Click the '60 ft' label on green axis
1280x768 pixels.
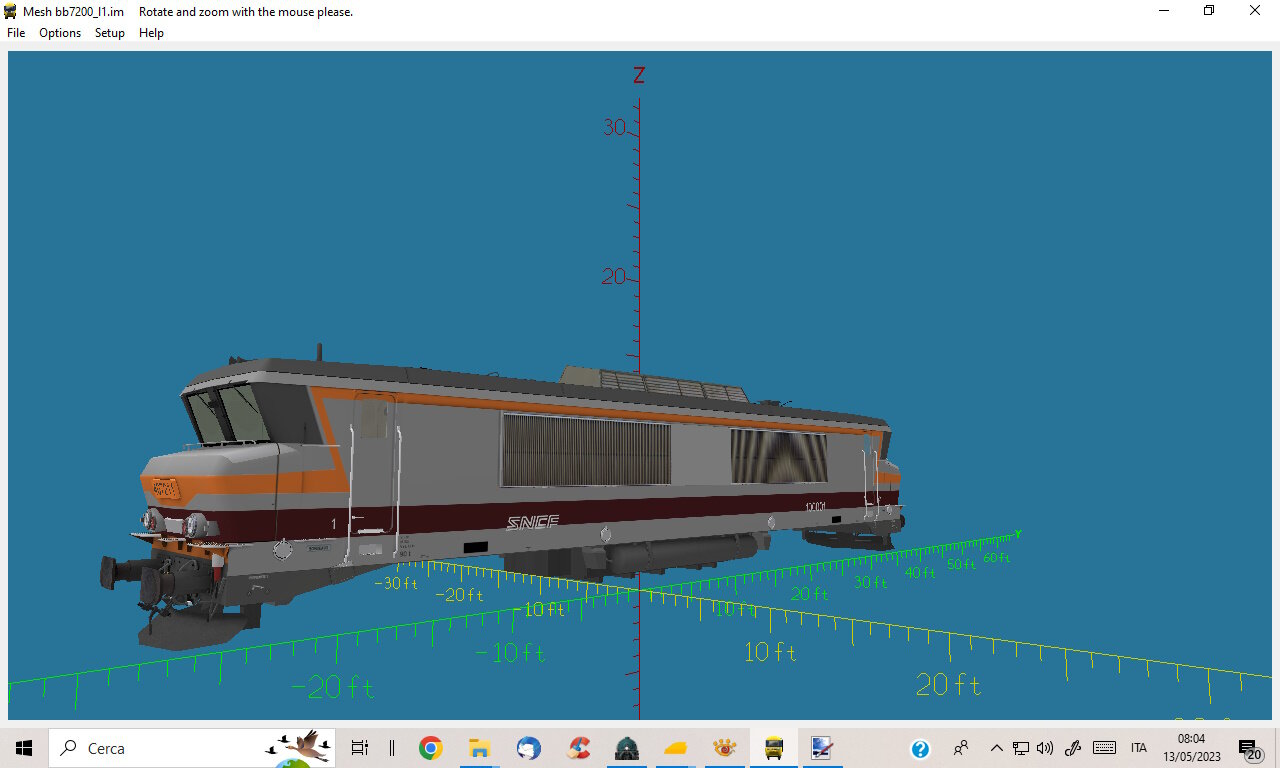coord(997,558)
